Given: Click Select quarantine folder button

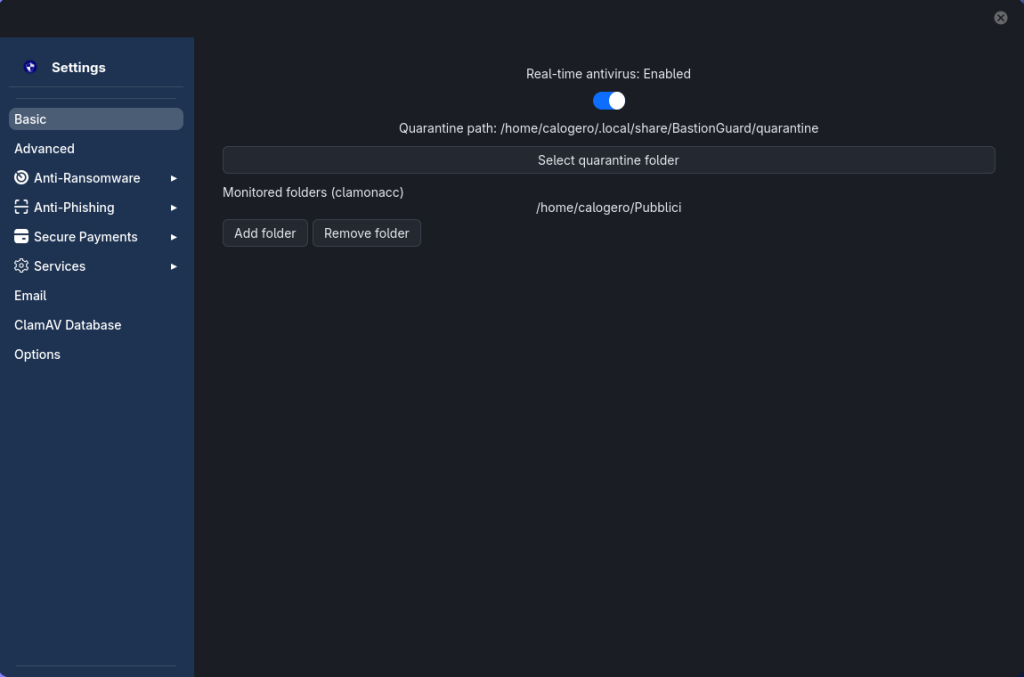Looking at the screenshot, I should (609, 160).
